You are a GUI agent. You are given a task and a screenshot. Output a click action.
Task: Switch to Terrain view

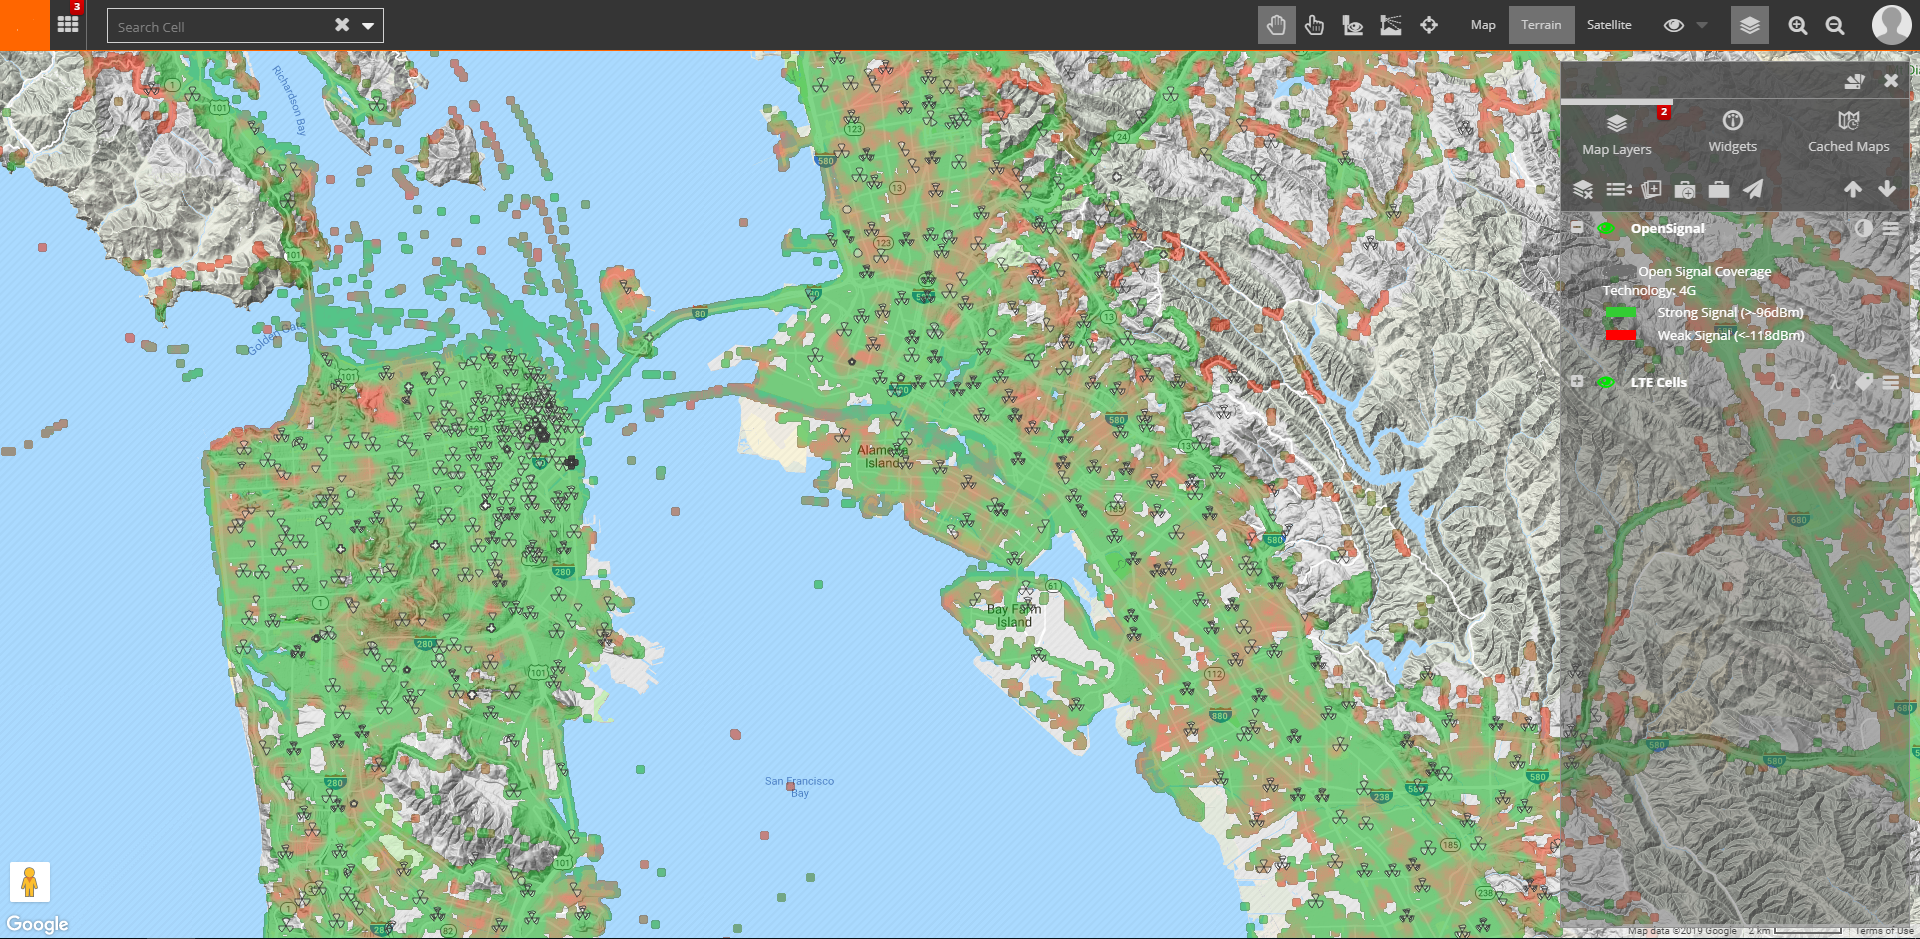(1541, 25)
